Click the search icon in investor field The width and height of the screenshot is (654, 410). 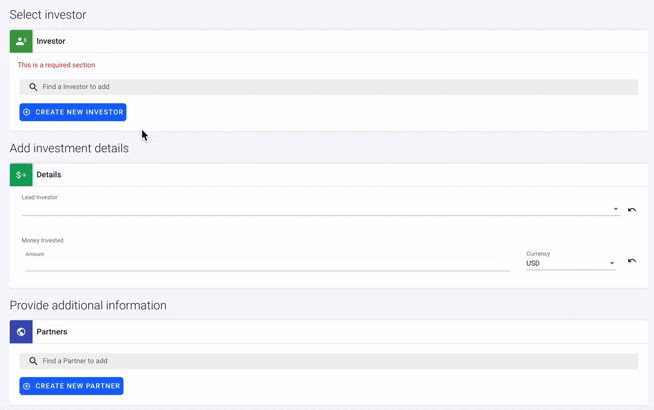[33, 87]
